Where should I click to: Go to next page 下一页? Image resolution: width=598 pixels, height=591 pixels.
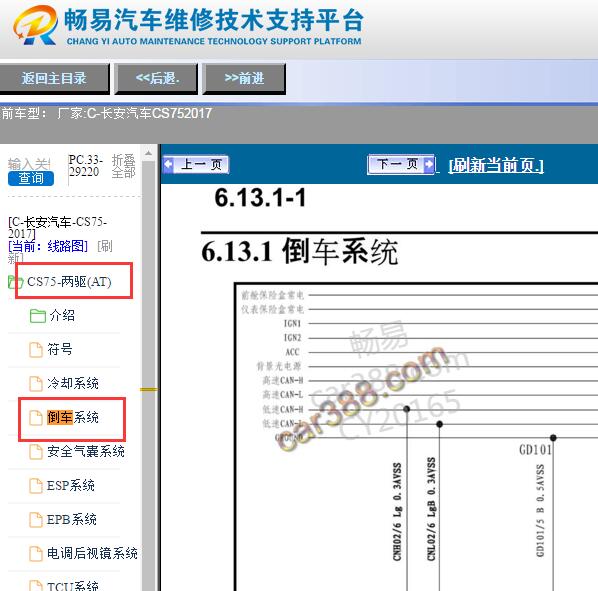click(x=401, y=165)
